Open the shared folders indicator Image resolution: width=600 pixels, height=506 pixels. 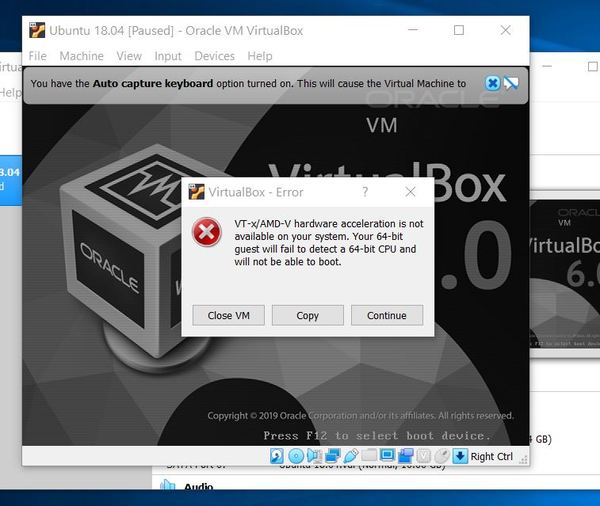click(368, 456)
